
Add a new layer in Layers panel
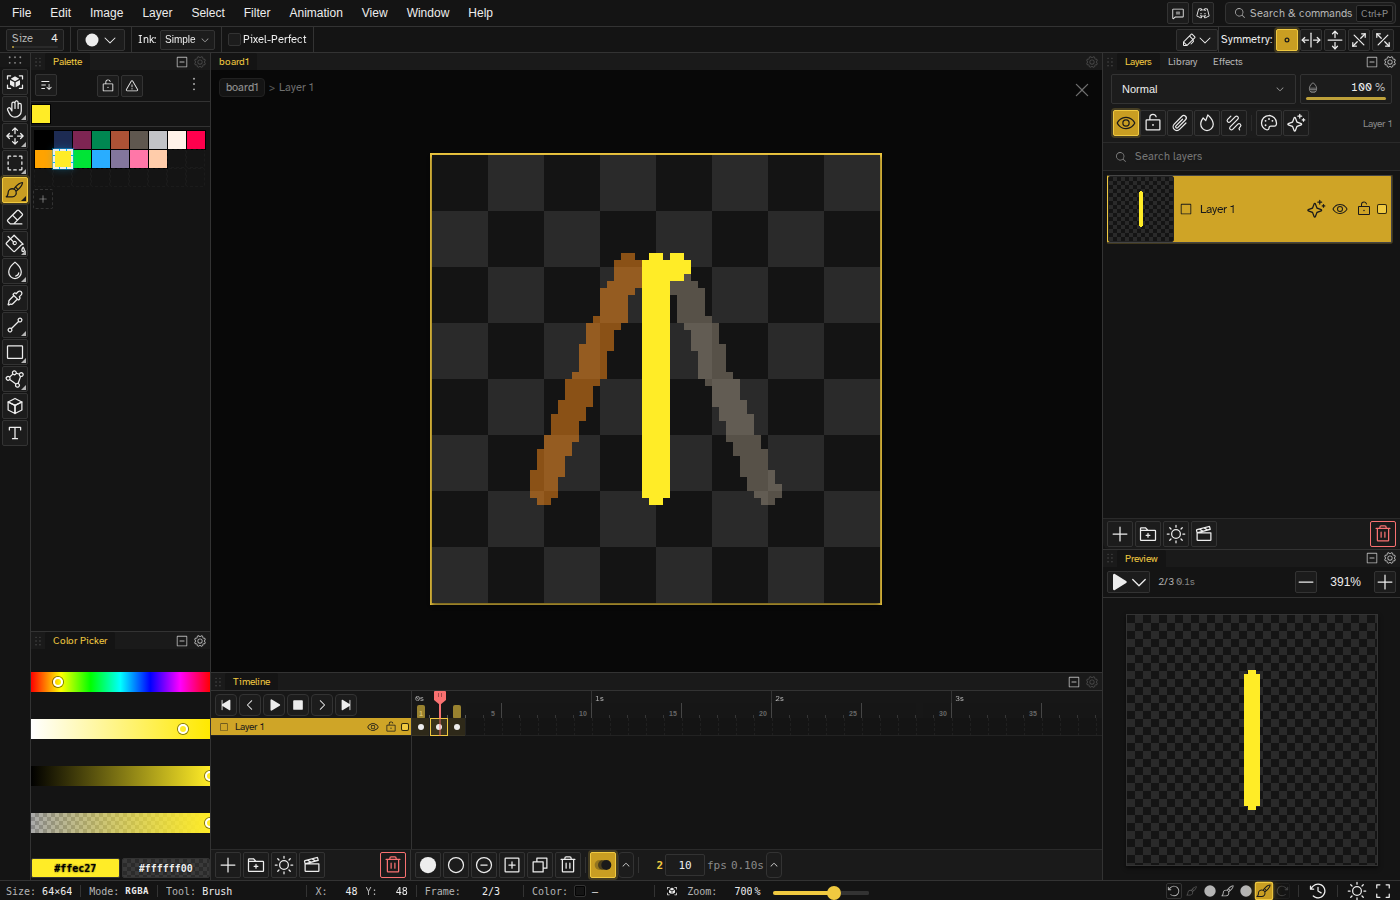tap(1120, 534)
